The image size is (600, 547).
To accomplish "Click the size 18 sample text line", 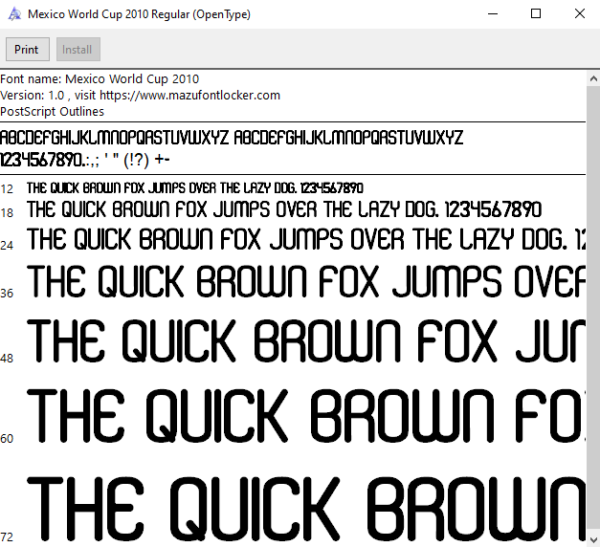I will tap(284, 210).
